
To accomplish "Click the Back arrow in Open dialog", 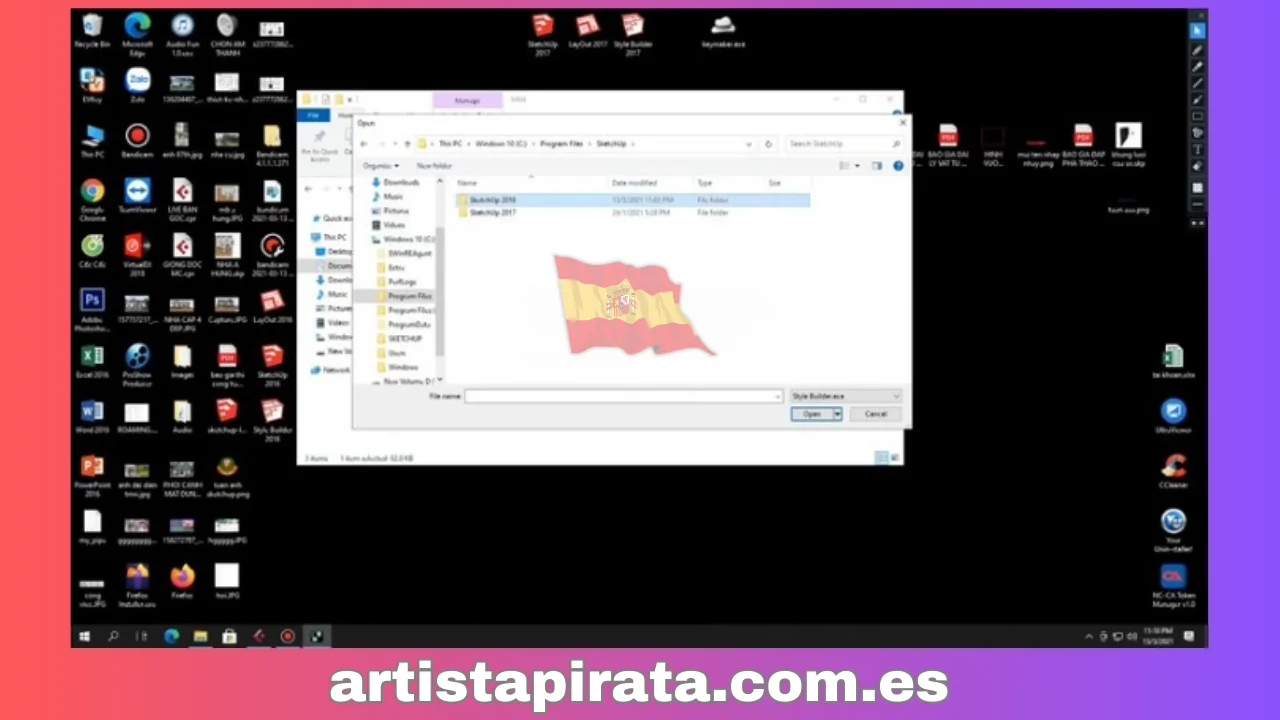I will [364, 144].
